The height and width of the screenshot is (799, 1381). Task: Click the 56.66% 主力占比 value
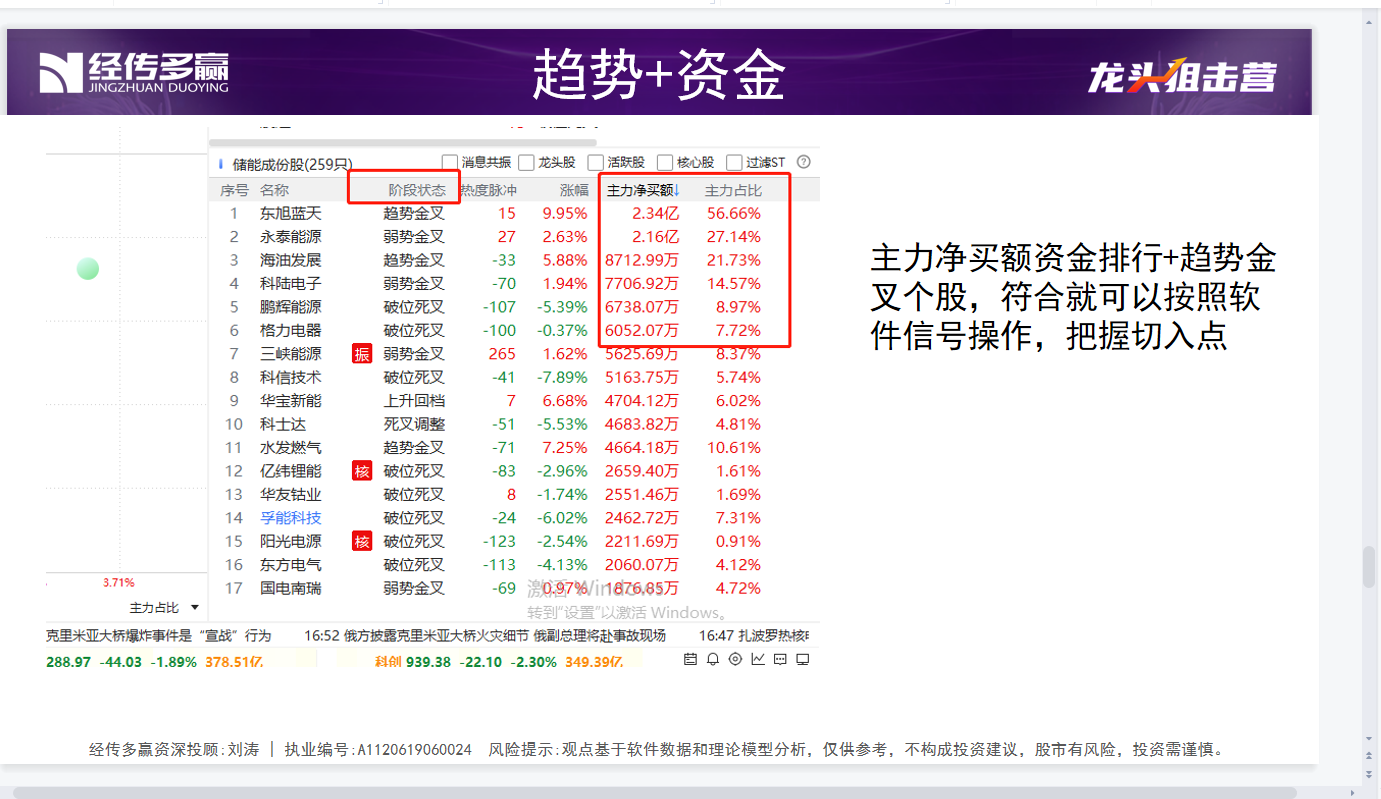coord(733,213)
